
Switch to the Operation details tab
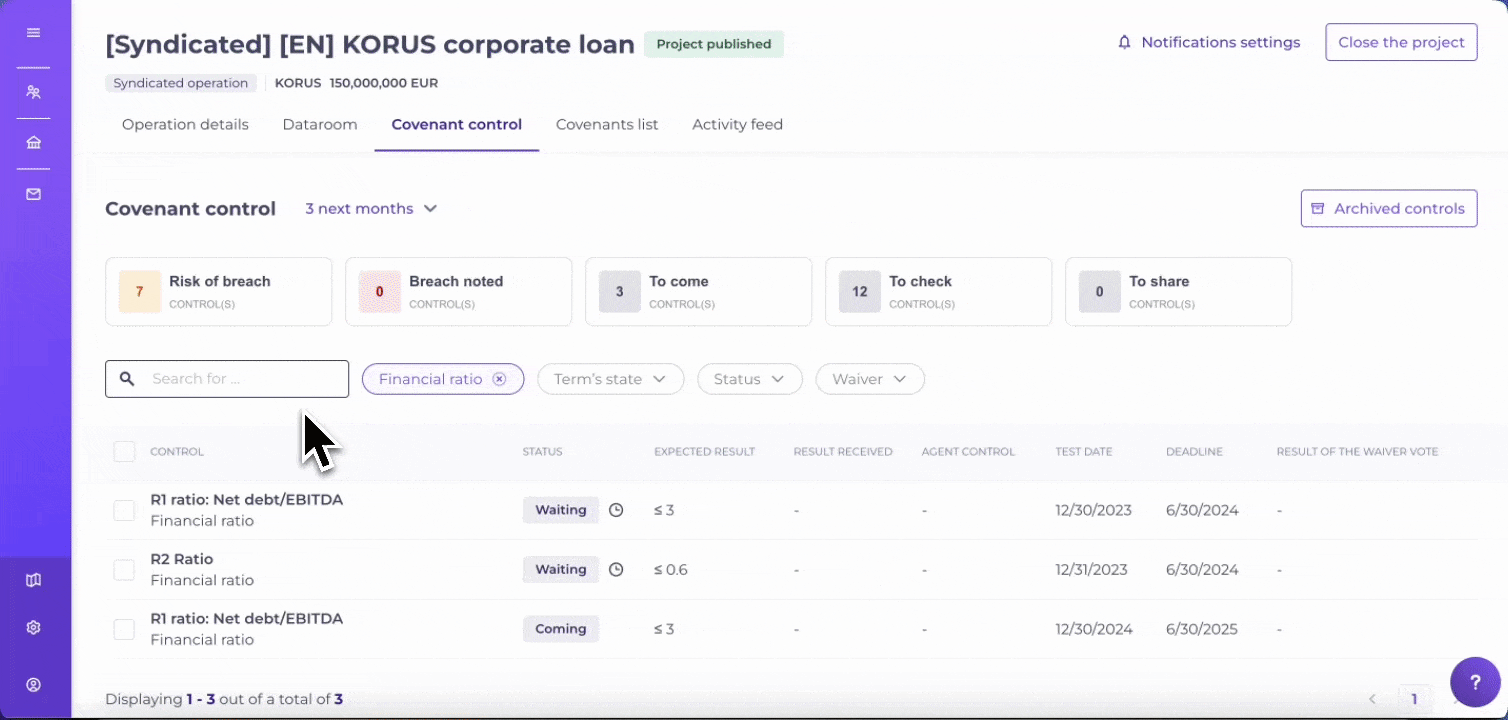pyautogui.click(x=185, y=124)
